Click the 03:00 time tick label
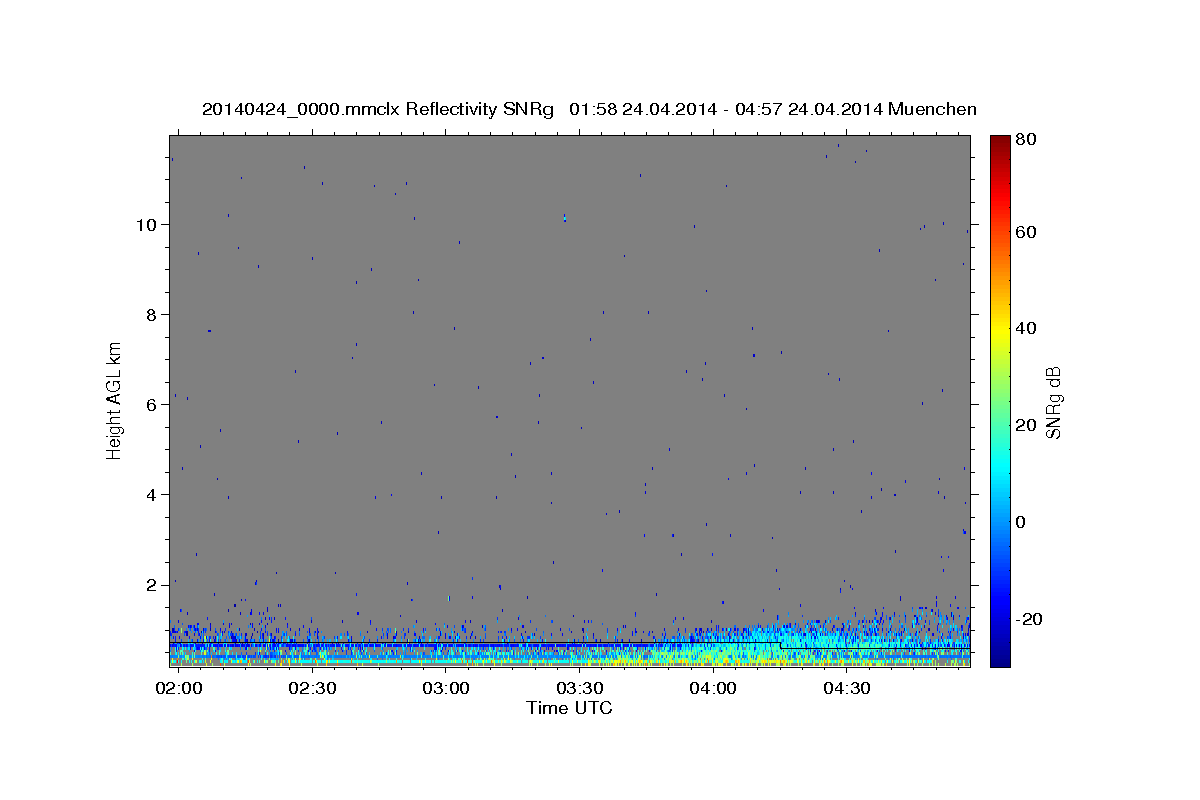1200x800 pixels. pyautogui.click(x=446, y=688)
